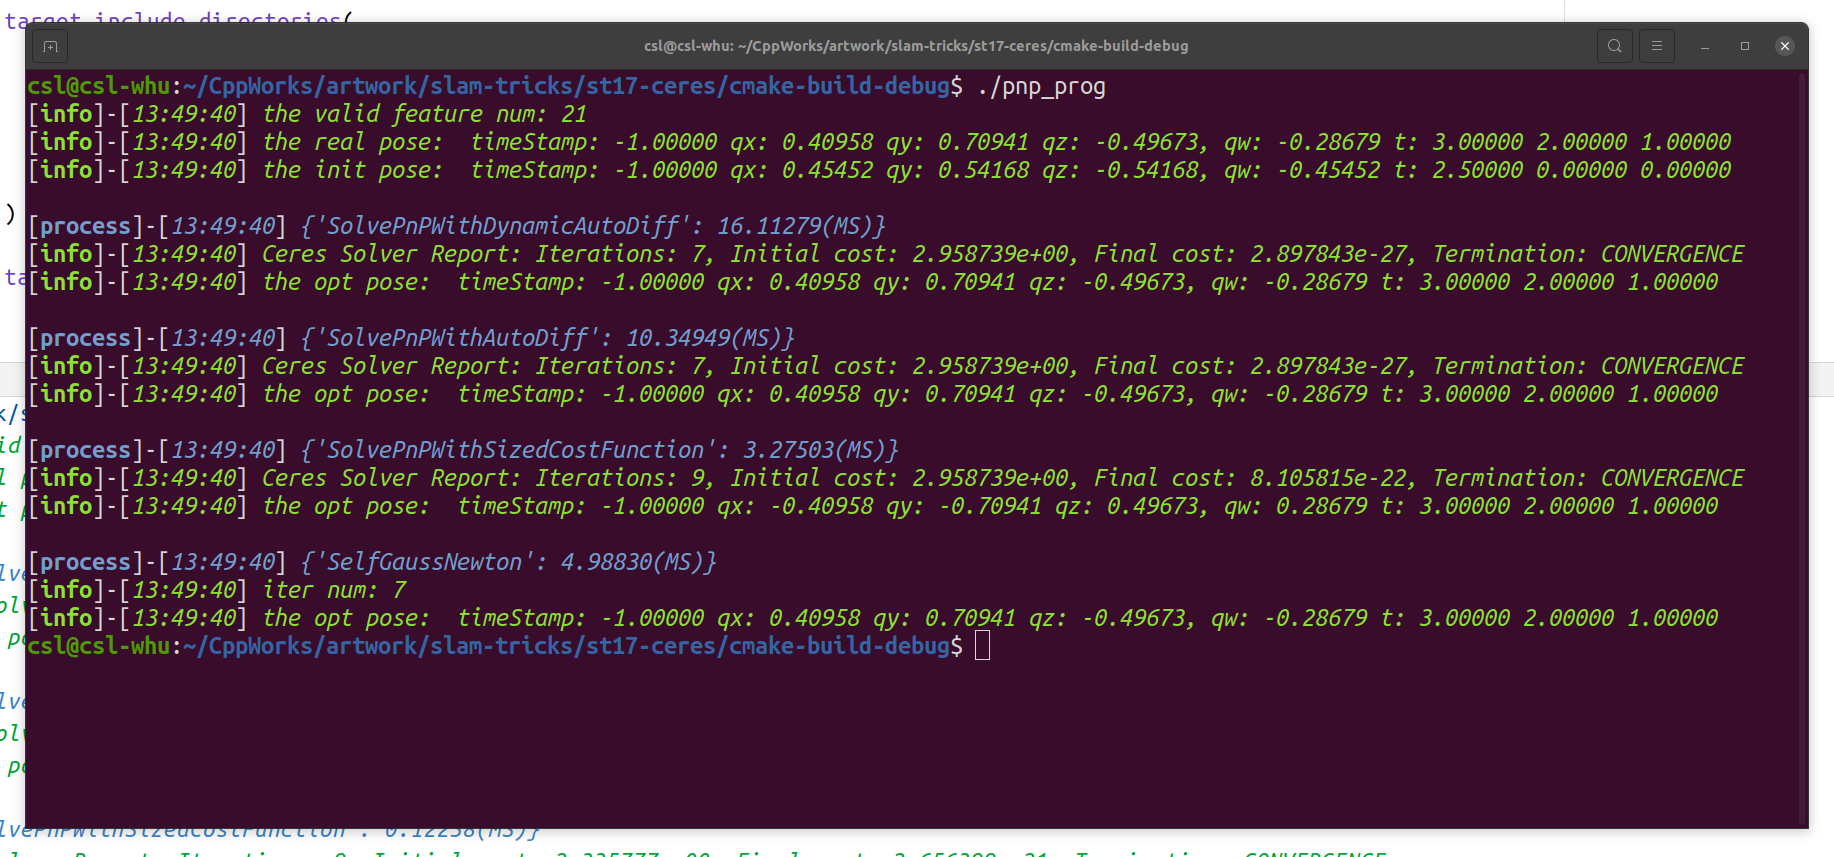Screen dimensions: 1834x857
Task: Click the 'iter num: 7' line
Action: pos(335,591)
